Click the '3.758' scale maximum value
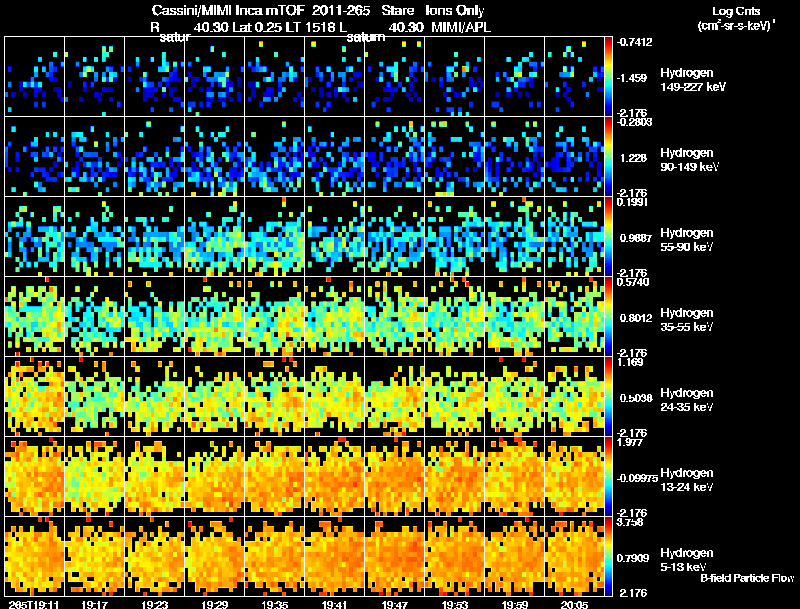The height and width of the screenshot is (609, 800). click(x=630, y=522)
